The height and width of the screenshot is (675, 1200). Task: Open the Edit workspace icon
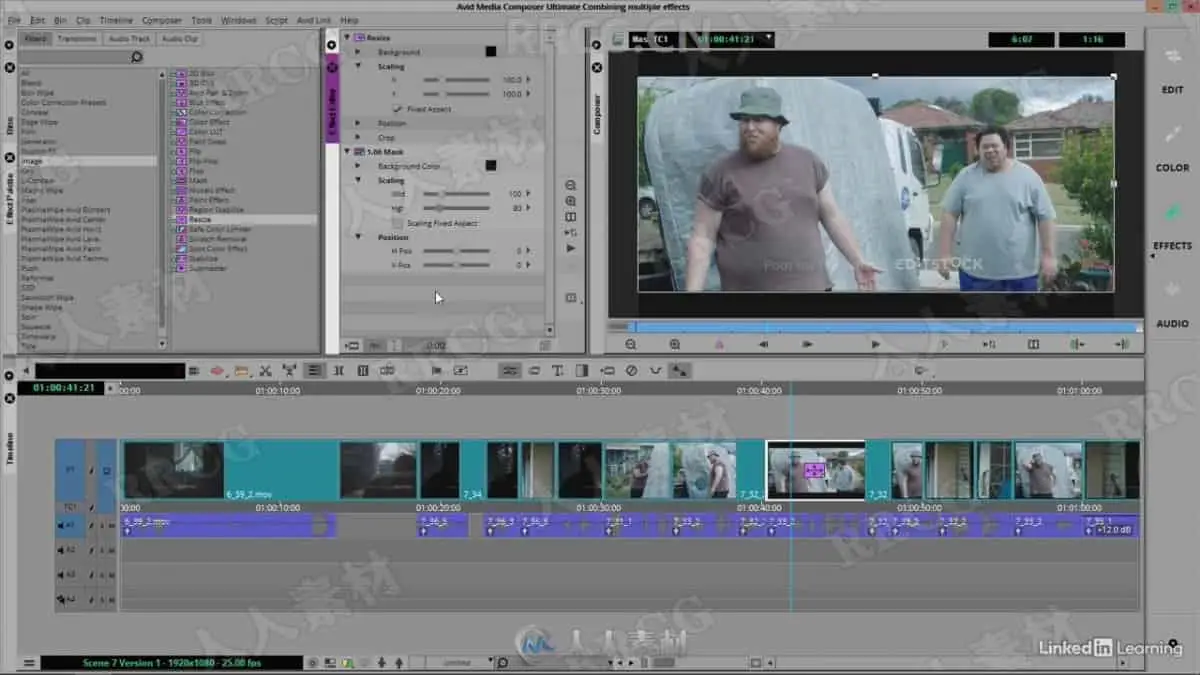(x=1172, y=56)
